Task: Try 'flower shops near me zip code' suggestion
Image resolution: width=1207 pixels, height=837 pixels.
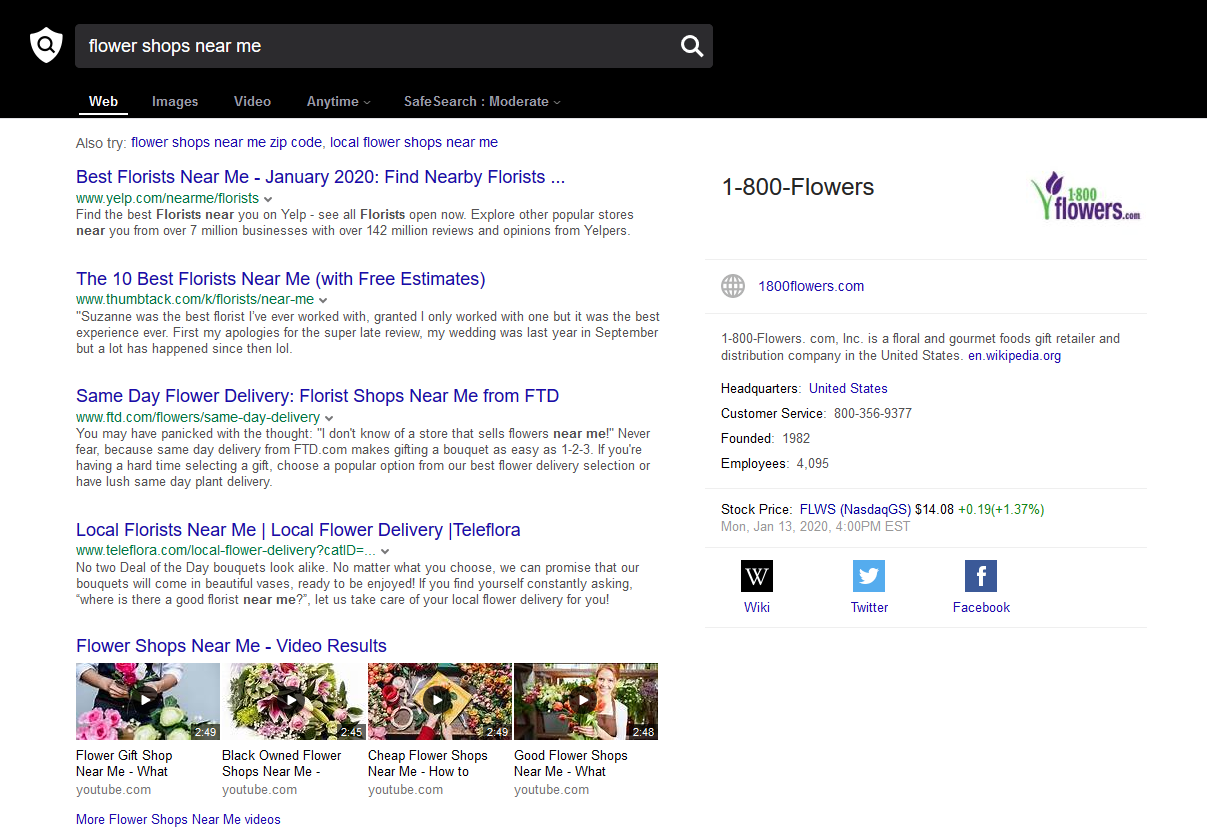Action: pyautogui.click(x=226, y=142)
